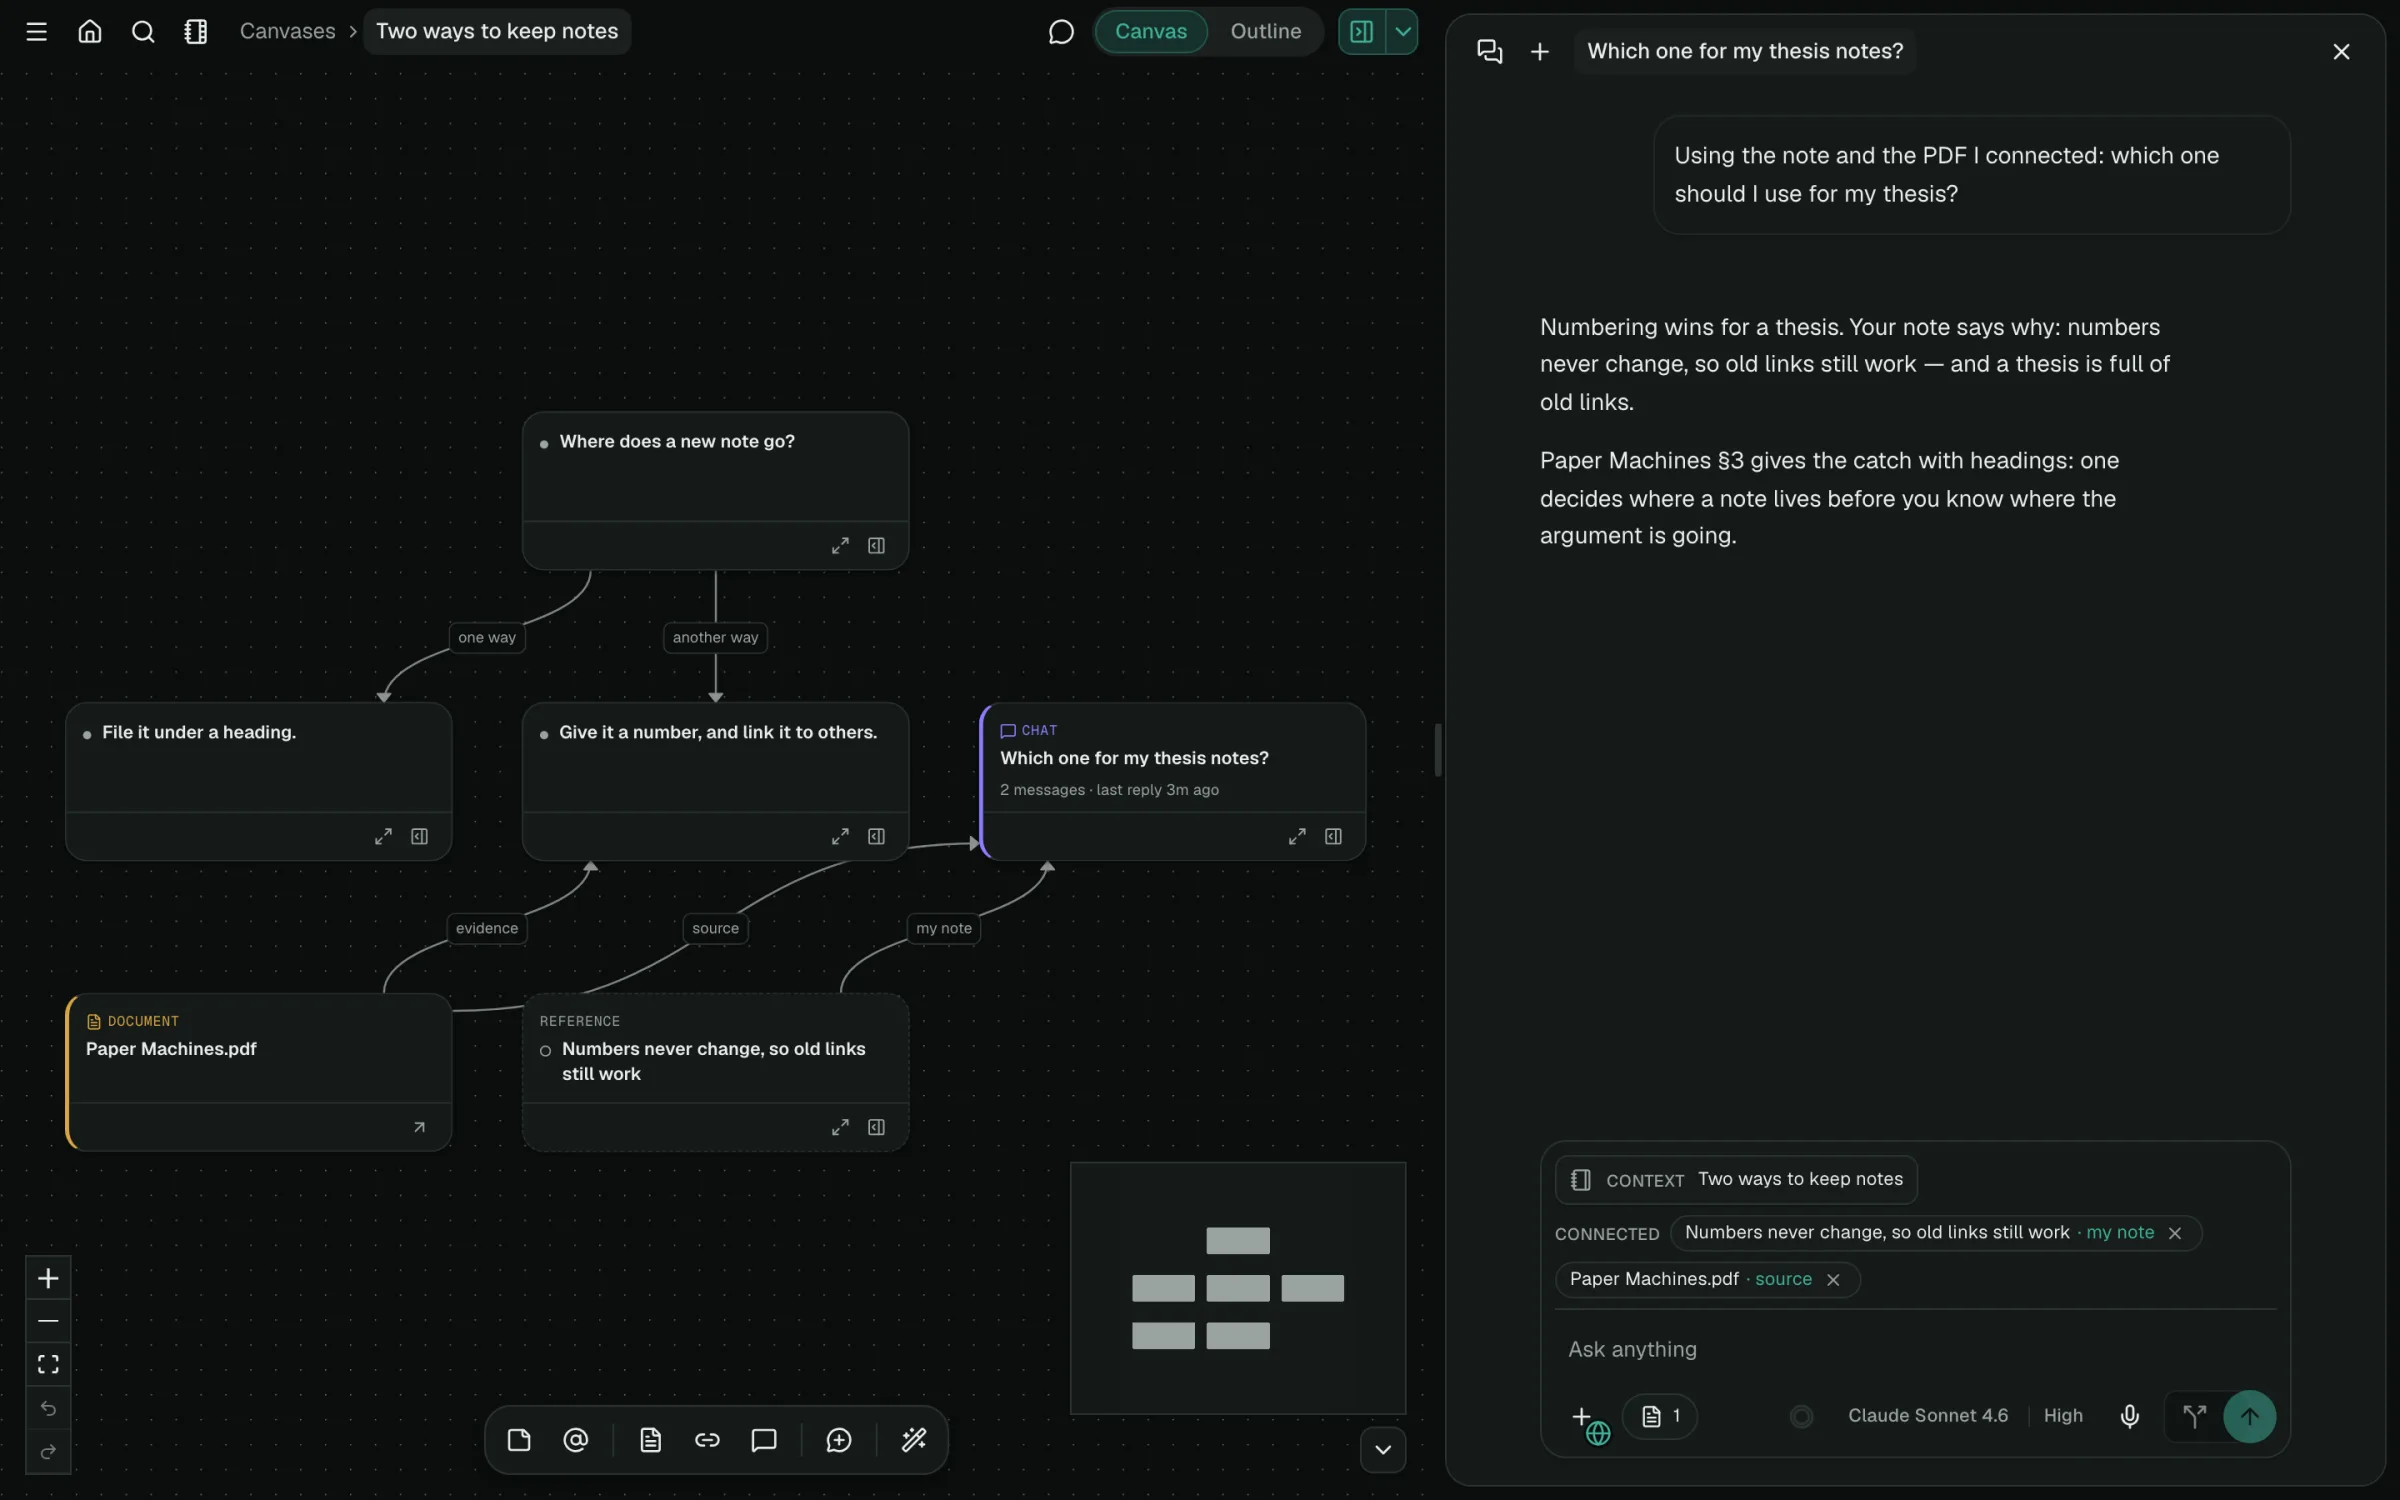Expand the 'Numbers never change' reference card
2400x1500 pixels.
[x=840, y=1128]
